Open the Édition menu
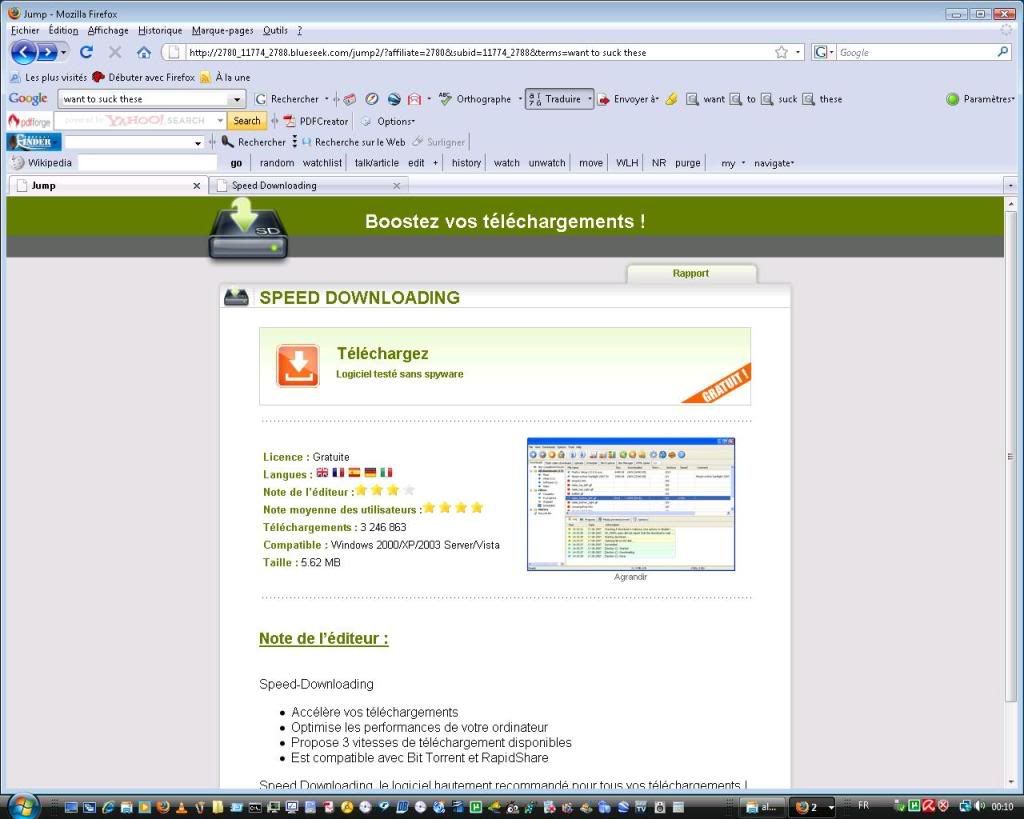This screenshot has height=819, width=1024. click(63, 30)
